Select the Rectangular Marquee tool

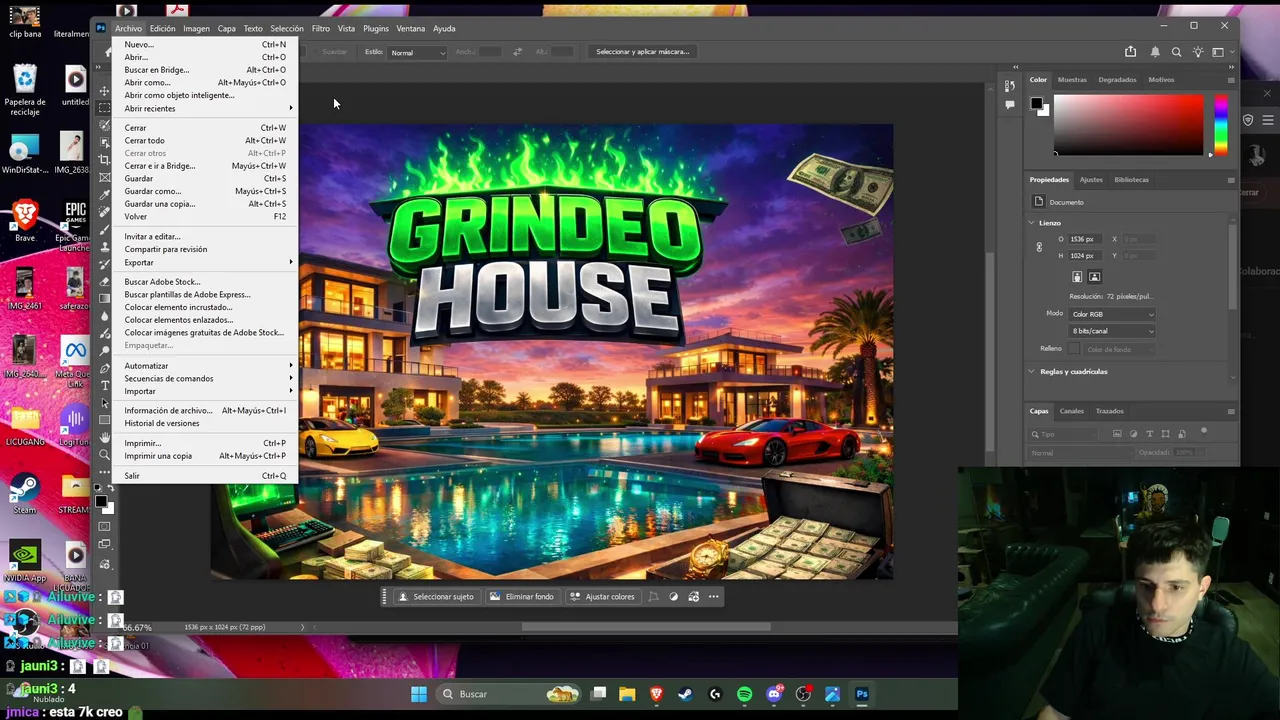(105, 108)
